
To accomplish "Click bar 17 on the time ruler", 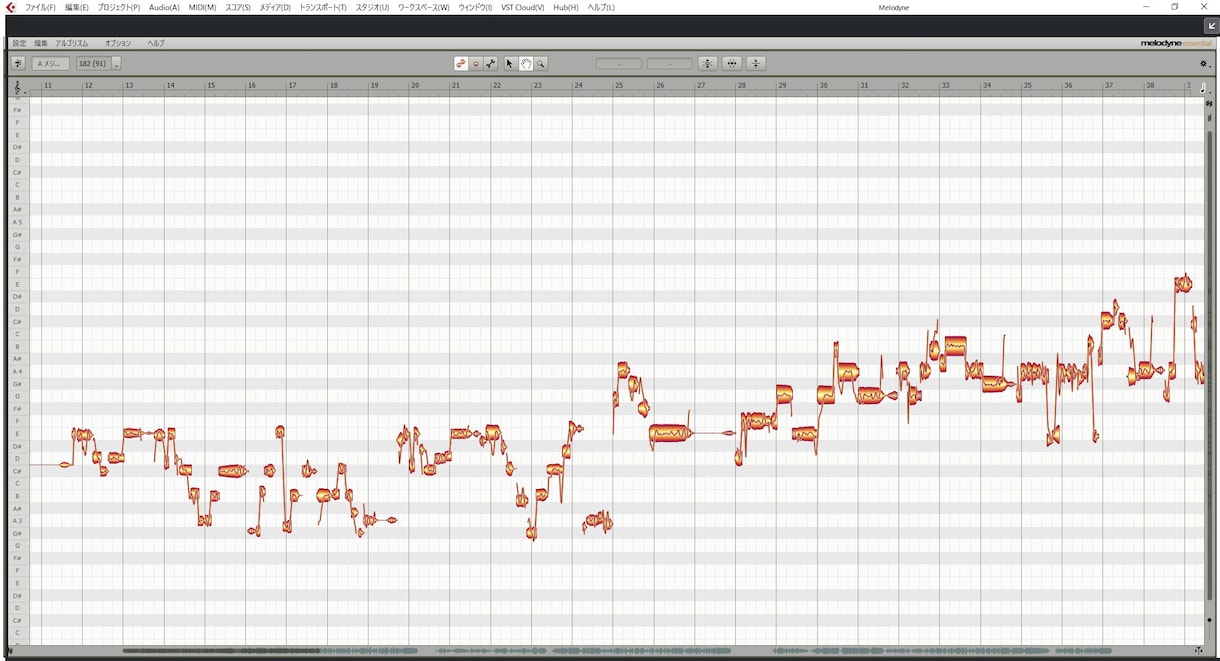I will pos(292,86).
